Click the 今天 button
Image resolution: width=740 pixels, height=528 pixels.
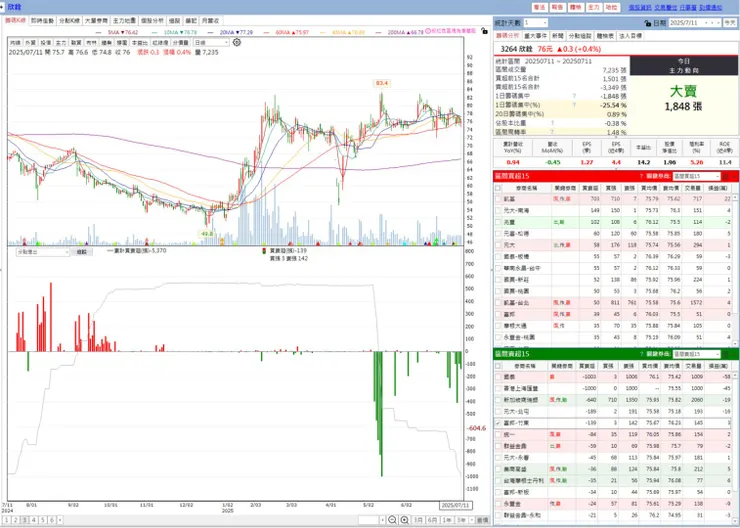coord(730,23)
